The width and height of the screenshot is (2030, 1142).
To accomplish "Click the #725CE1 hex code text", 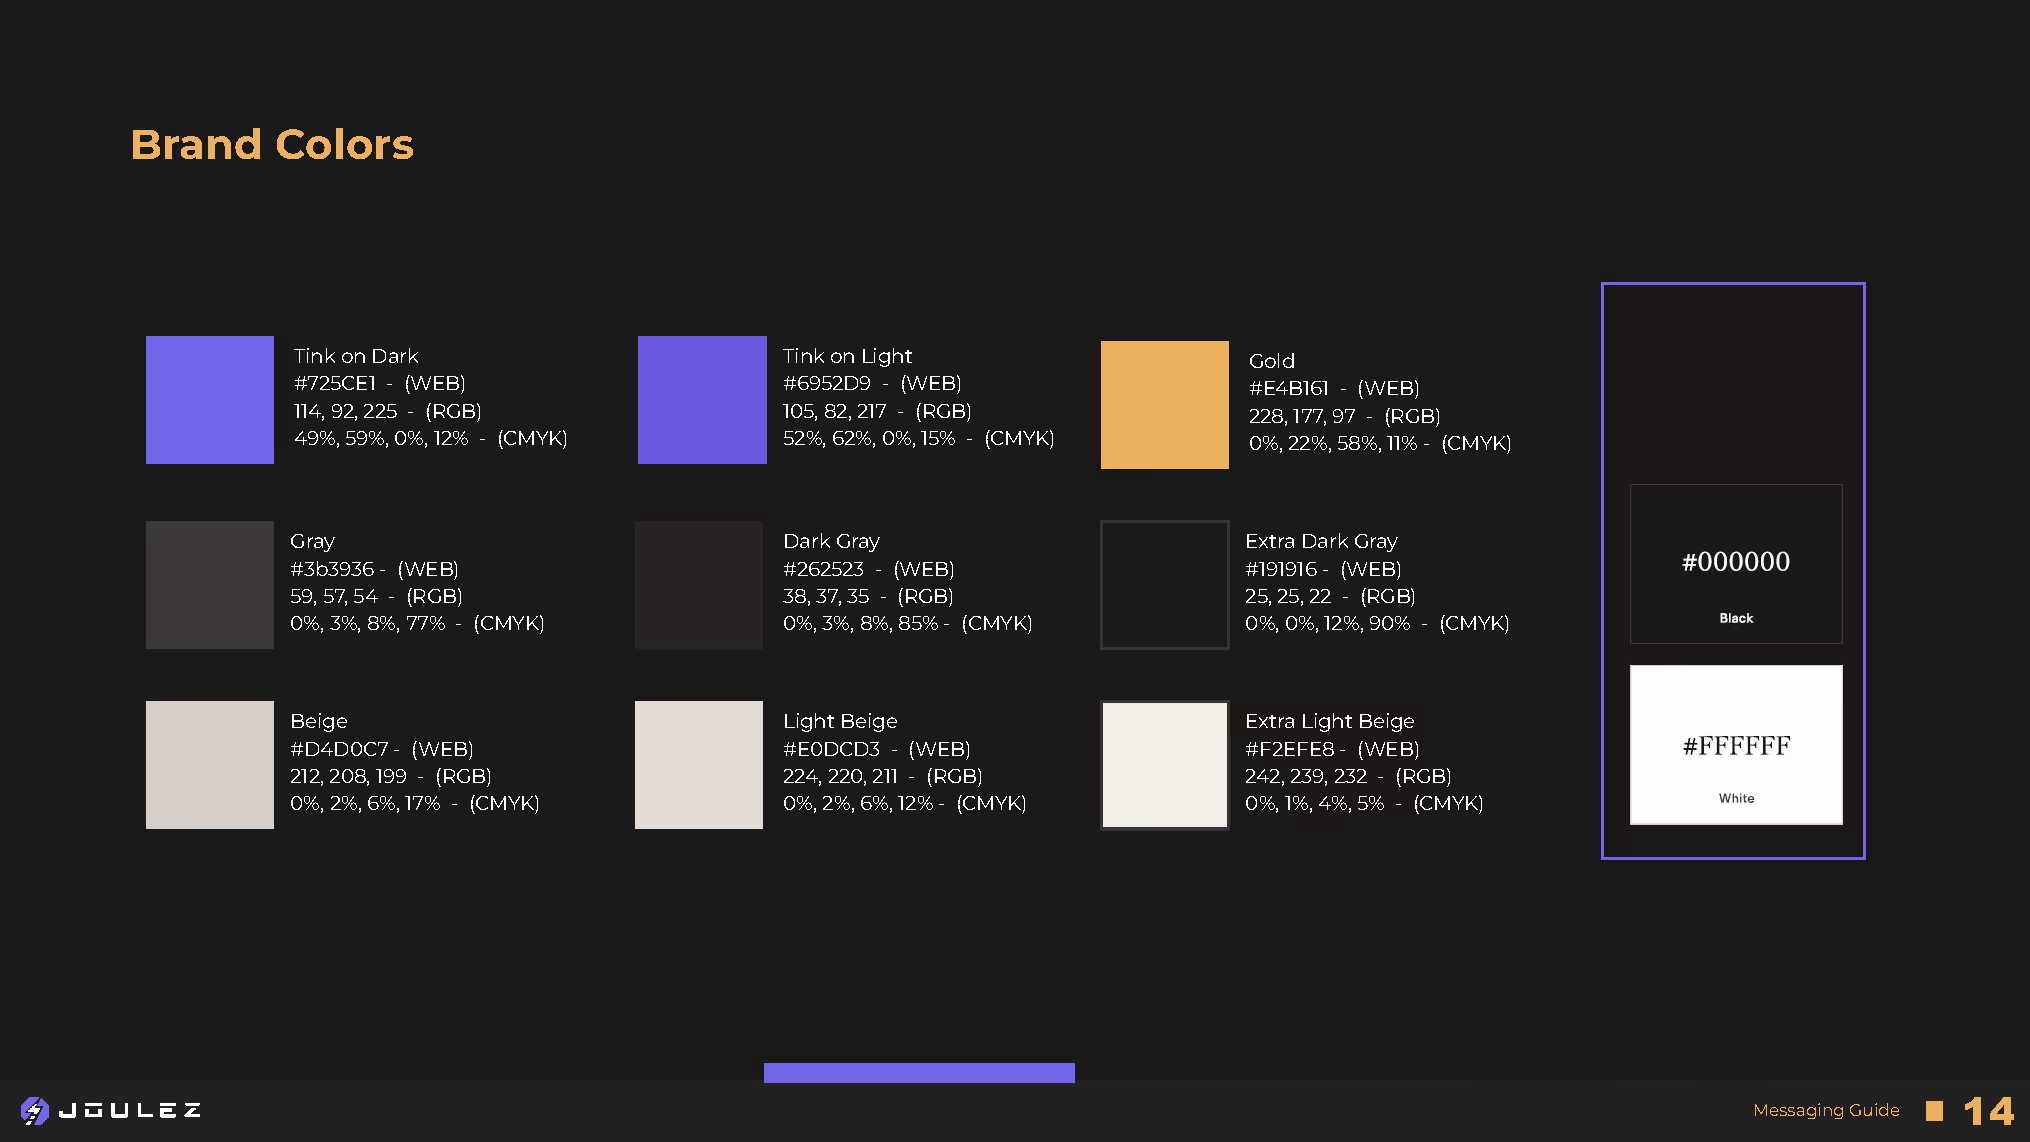I will click(x=335, y=383).
